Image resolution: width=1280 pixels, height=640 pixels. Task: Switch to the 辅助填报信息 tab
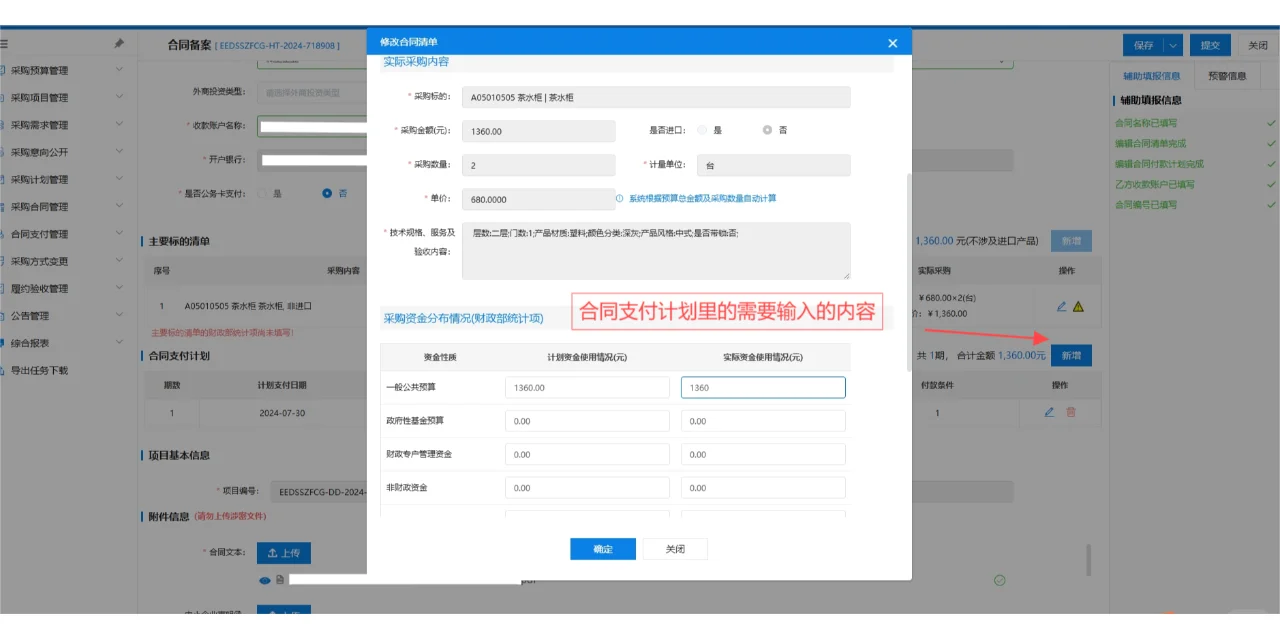pyautogui.click(x=1151, y=75)
